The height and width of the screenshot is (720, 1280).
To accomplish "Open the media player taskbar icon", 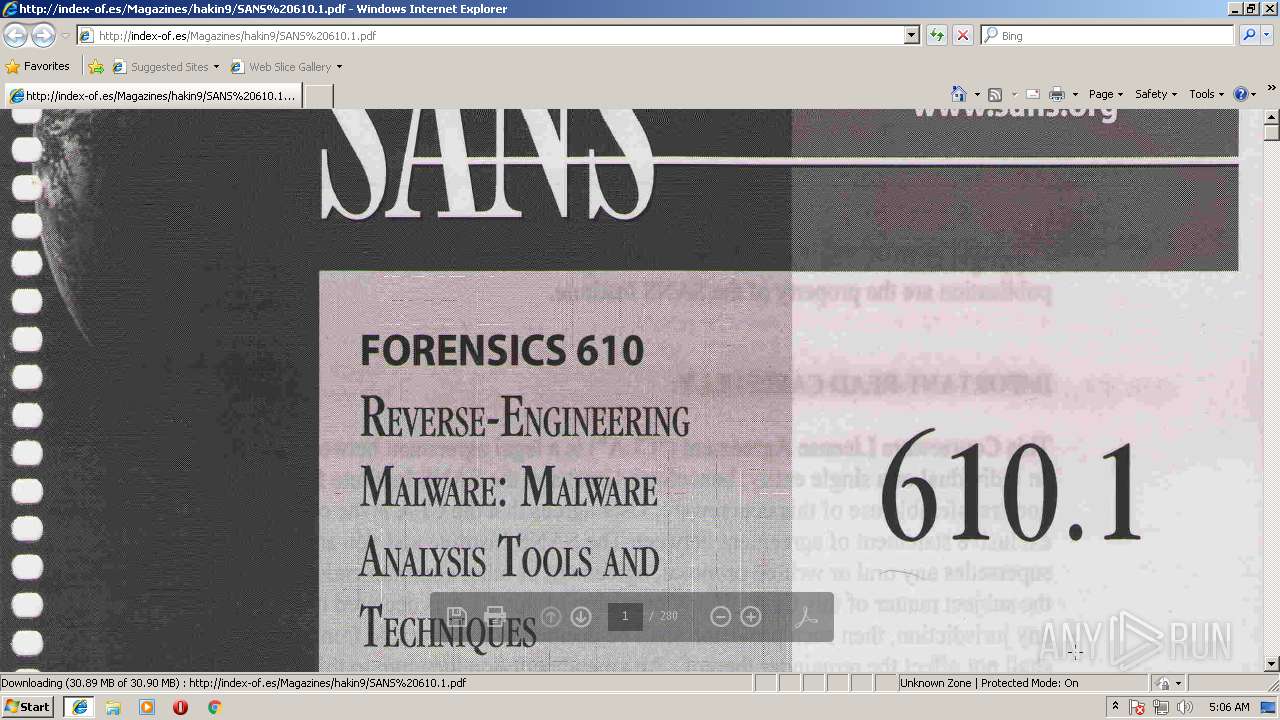I will (147, 707).
